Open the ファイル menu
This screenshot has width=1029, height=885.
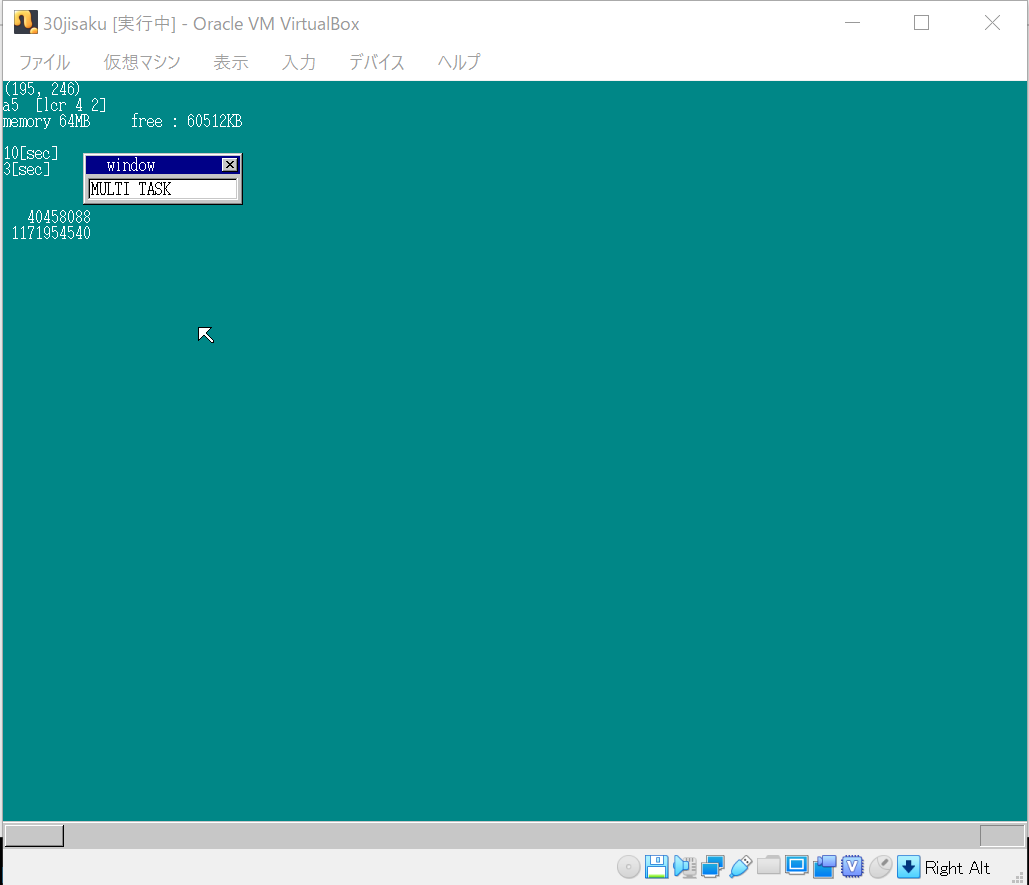click(x=45, y=62)
